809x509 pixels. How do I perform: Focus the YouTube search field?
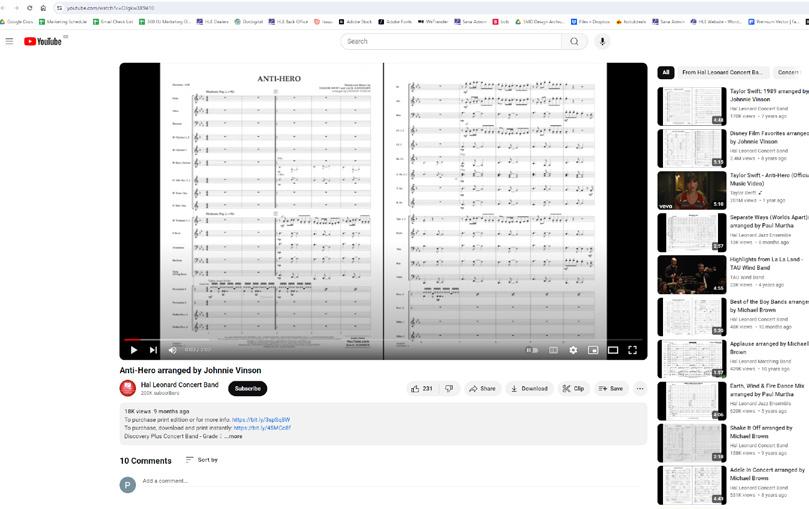click(x=450, y=41)
